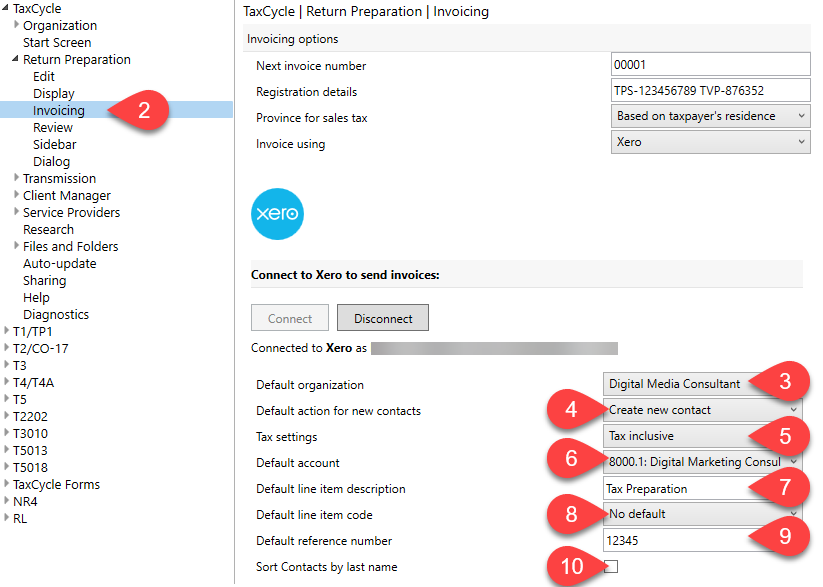This screenshot has width=823, height=587.
Task: Select Research in options tree
Action: tap(48, 229)
